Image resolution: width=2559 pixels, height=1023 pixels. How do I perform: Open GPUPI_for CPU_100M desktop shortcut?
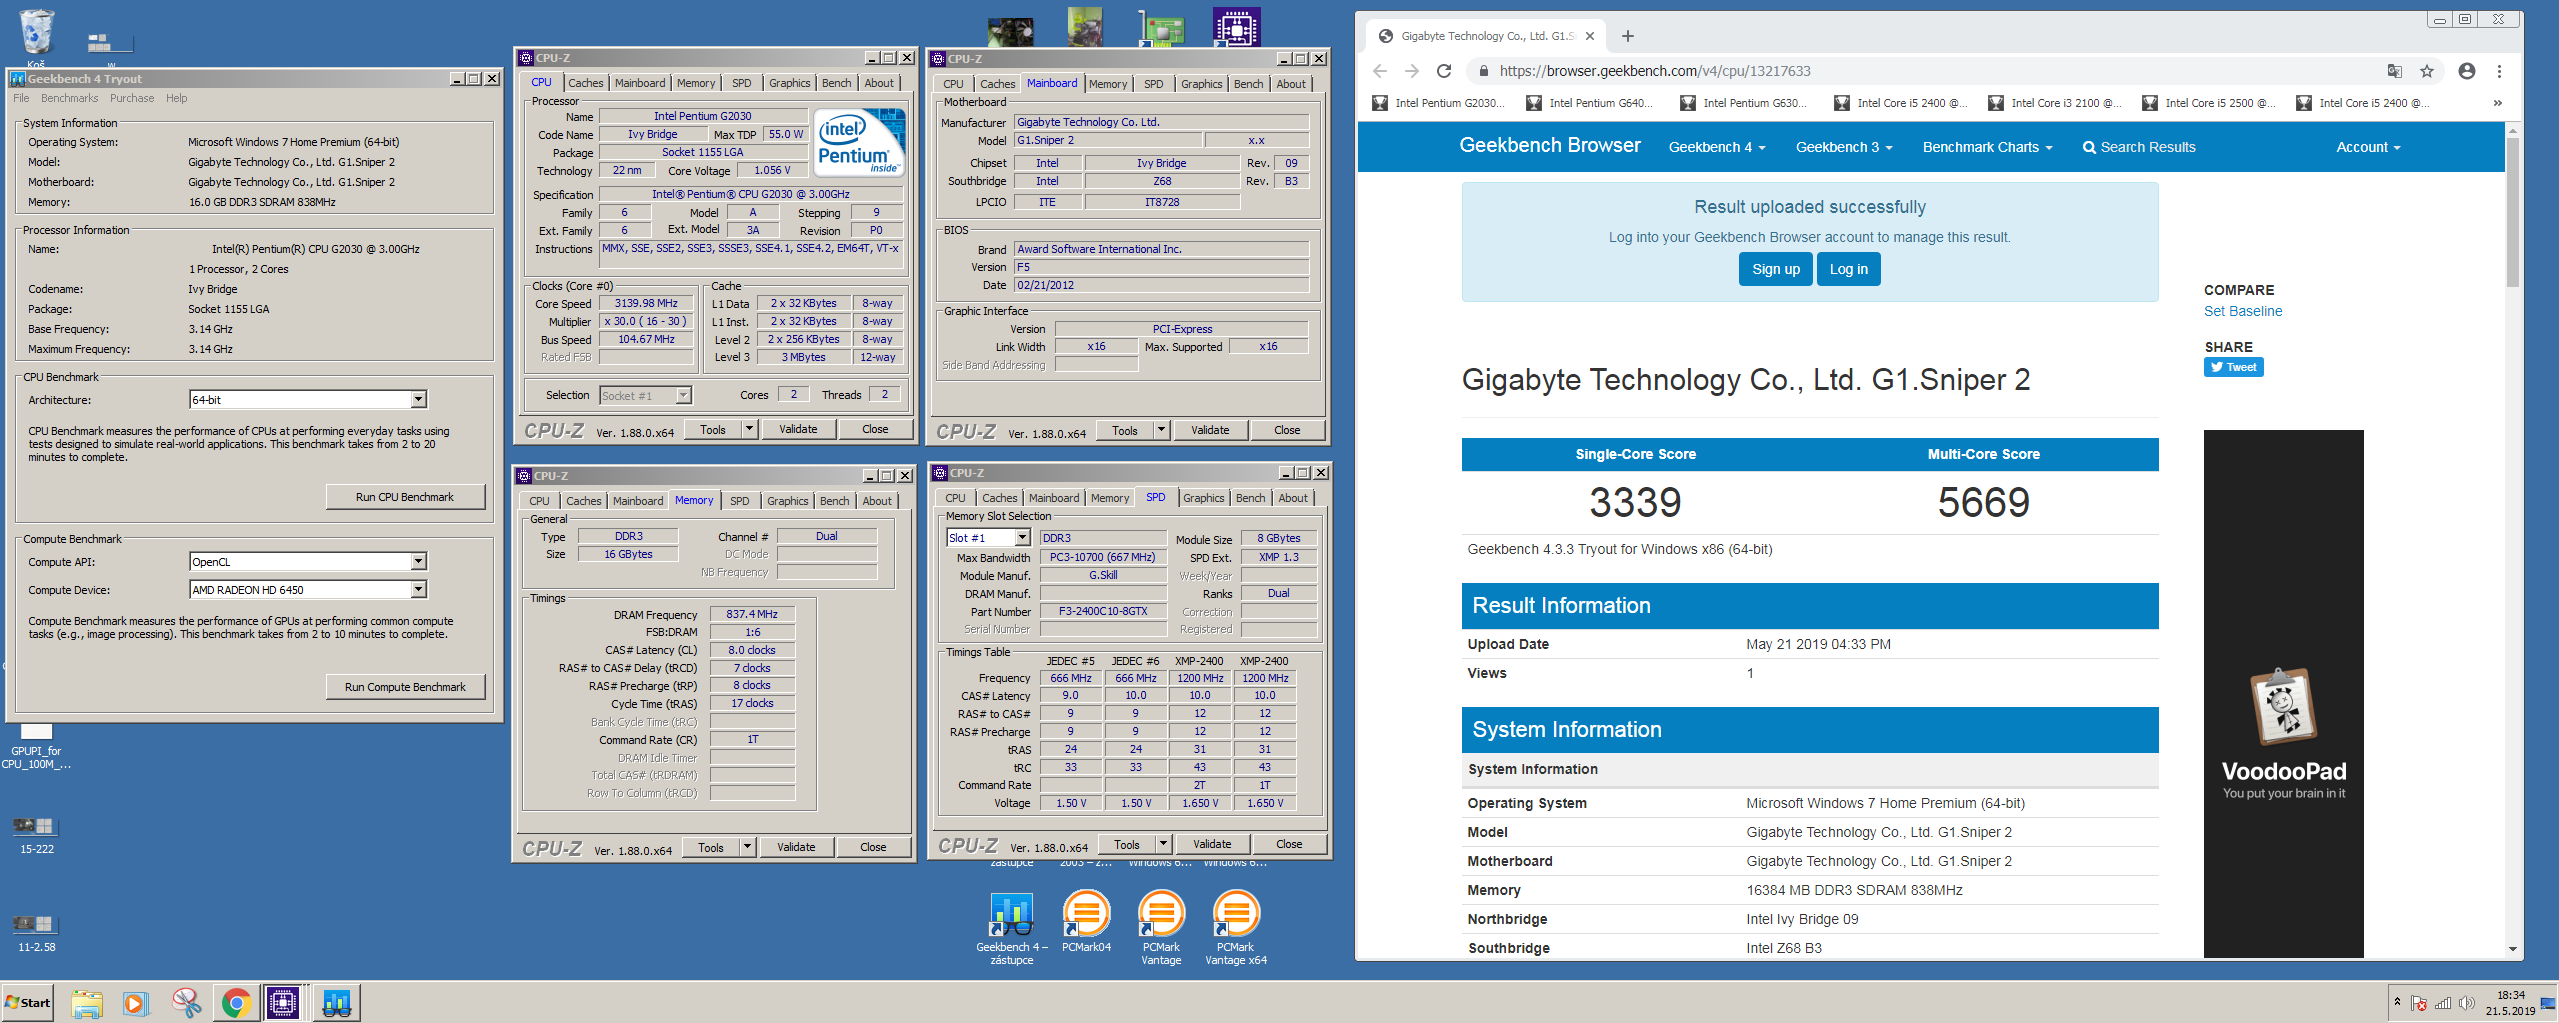point(36,746)
